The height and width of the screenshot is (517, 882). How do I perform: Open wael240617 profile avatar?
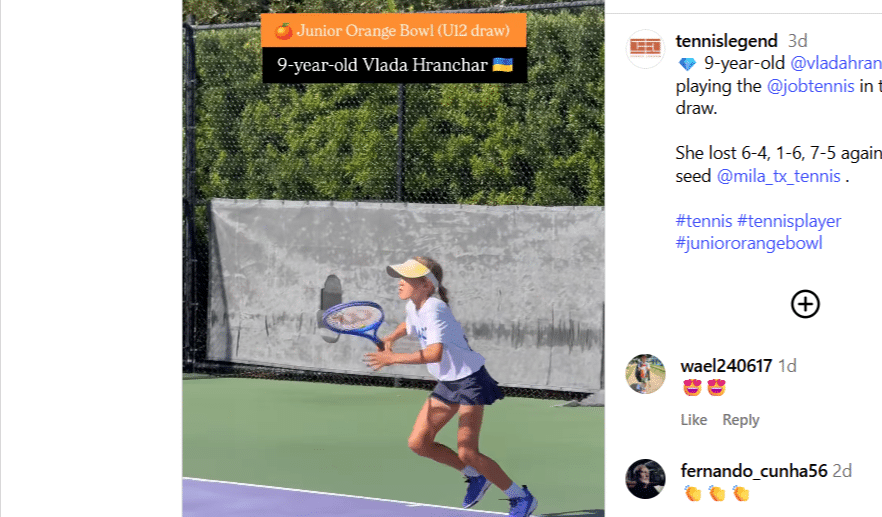[x=645, y=374]
